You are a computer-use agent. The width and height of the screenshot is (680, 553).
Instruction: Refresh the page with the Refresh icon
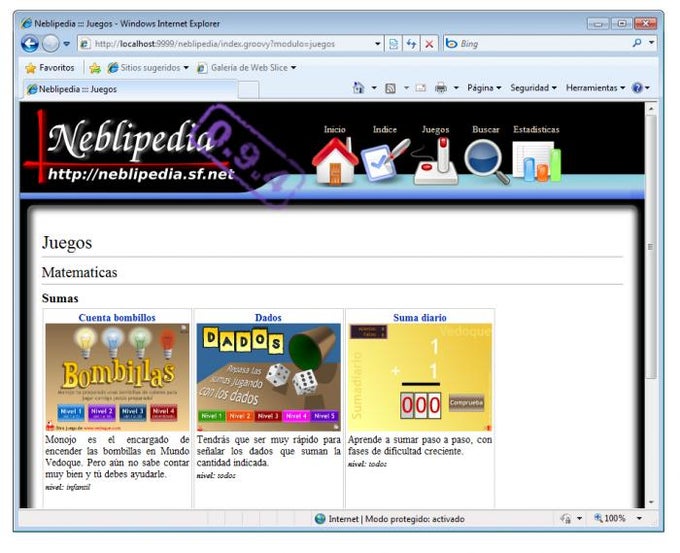point(411,44)
